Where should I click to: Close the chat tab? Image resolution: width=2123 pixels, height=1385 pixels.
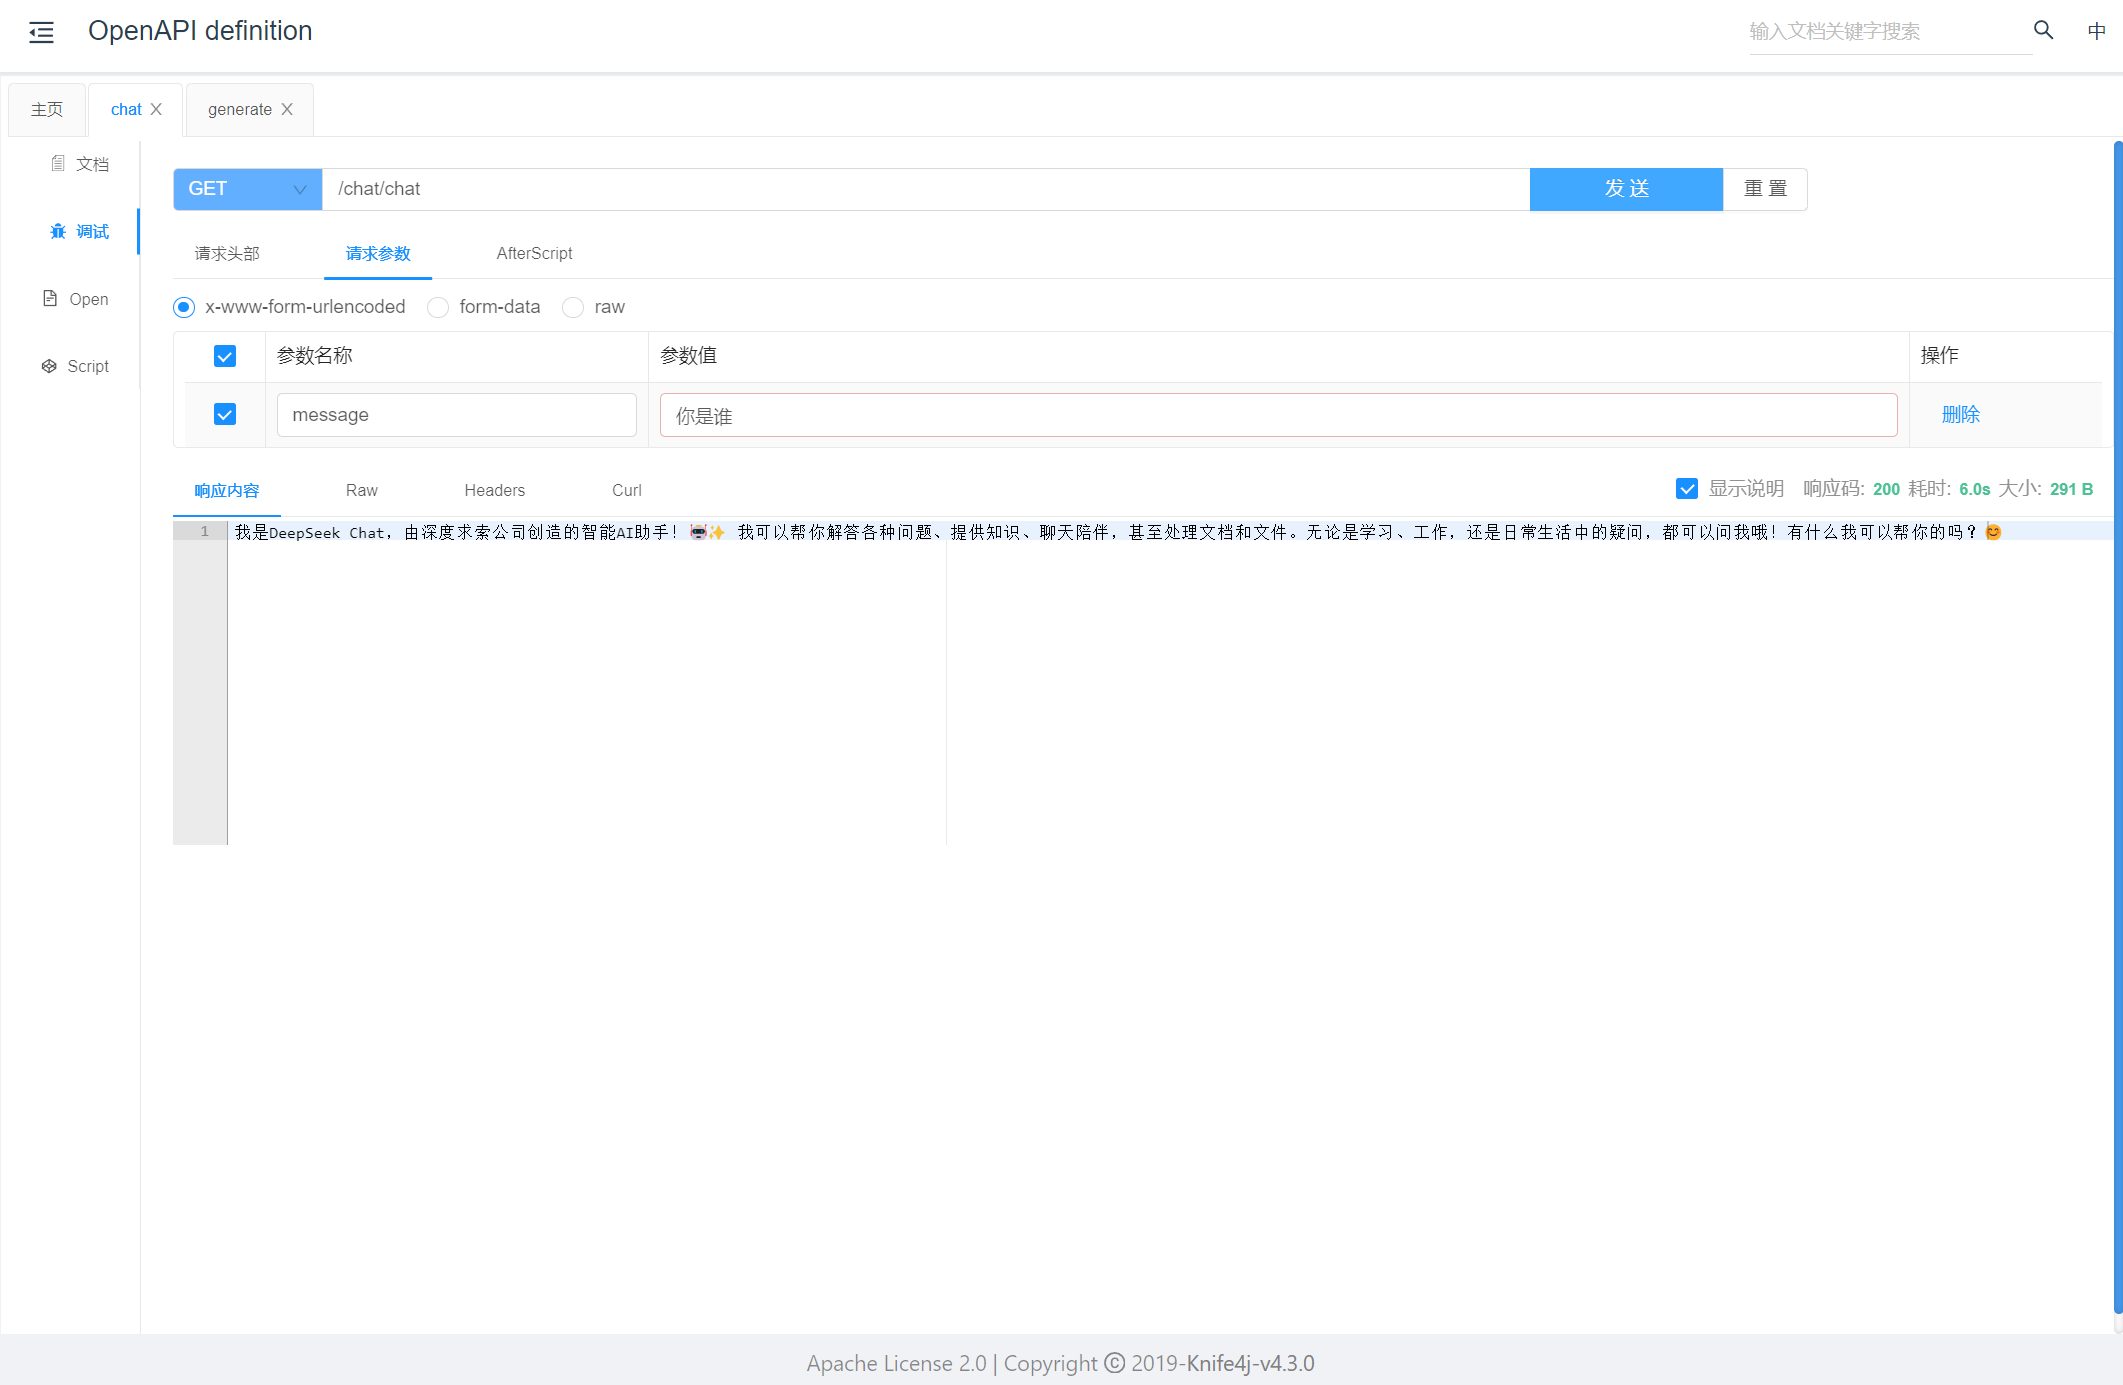156,109
